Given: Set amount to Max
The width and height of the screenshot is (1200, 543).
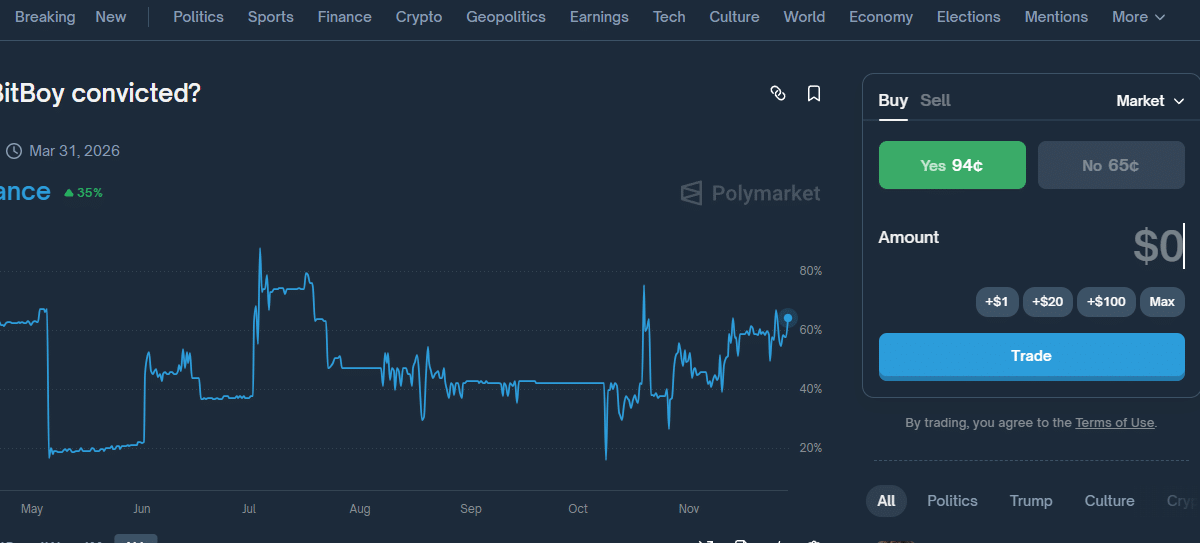Looking at the screenshot, I should [x=1162, y=302].
